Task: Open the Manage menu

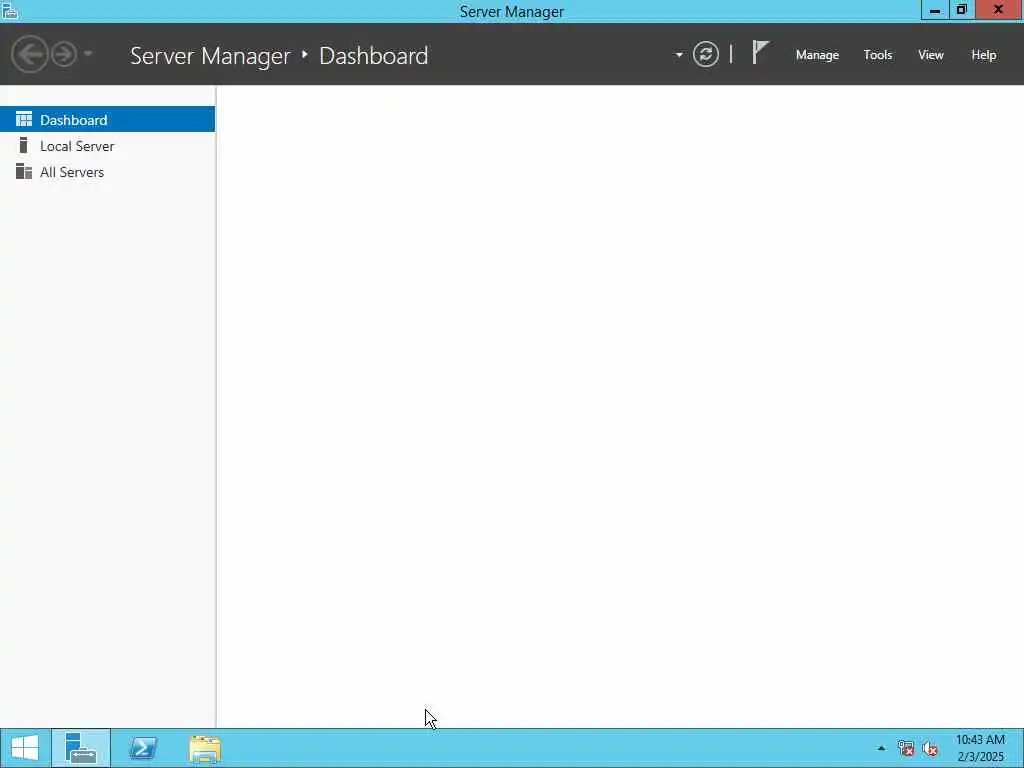Action: coord(817,55)
